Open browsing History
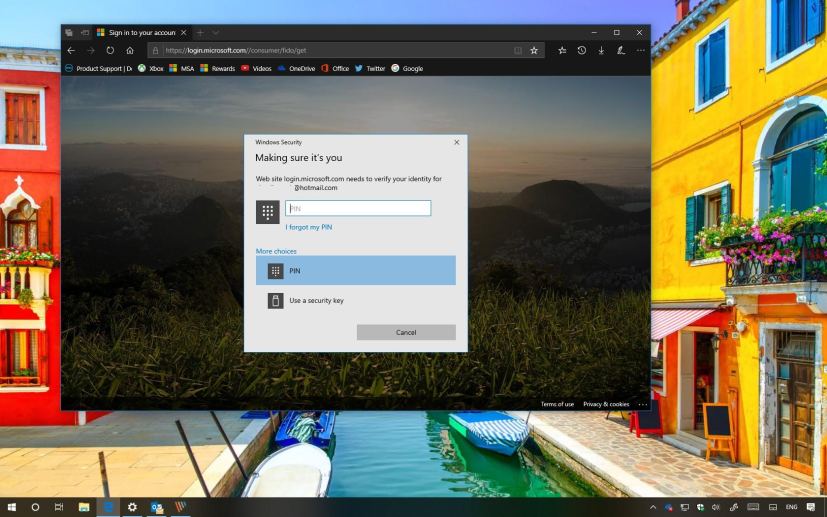 point(582,51)
